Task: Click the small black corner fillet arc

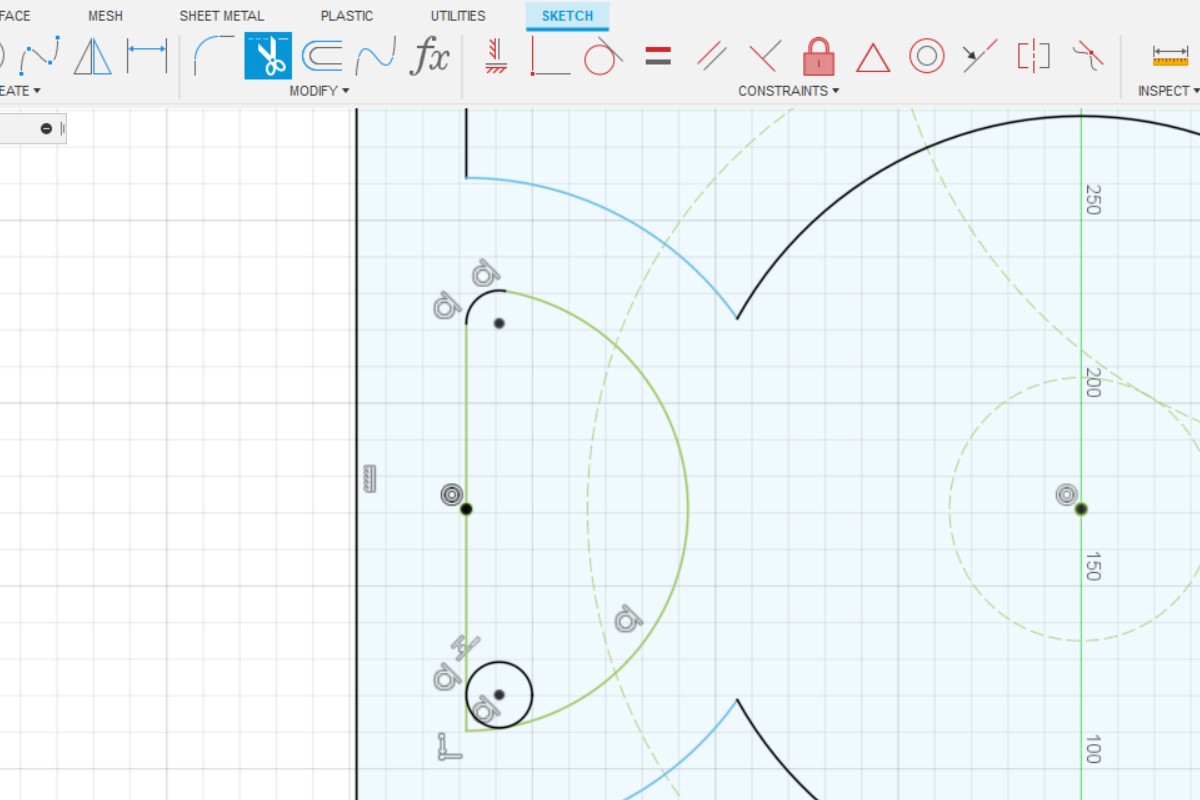Action: [477, 299]
